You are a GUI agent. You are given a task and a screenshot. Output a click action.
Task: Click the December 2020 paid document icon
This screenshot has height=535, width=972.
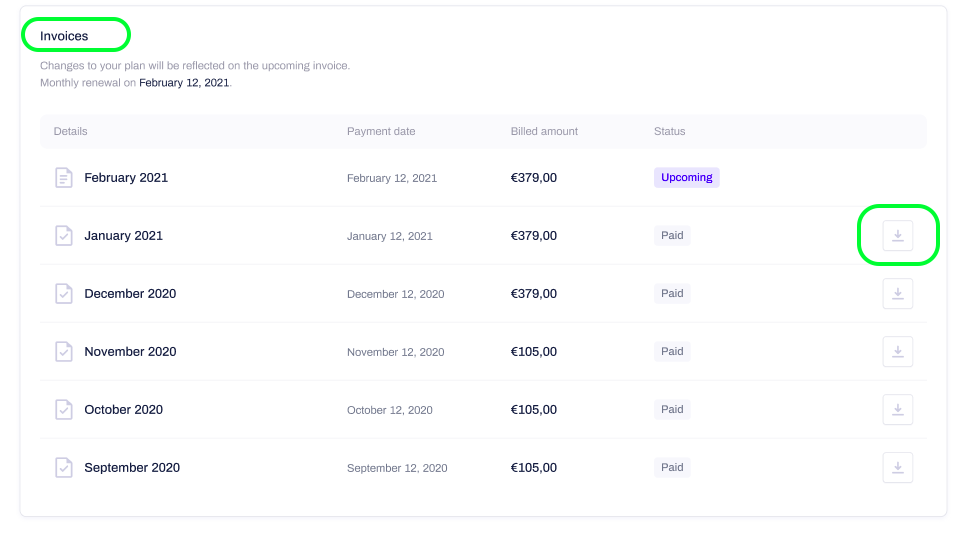point(64,293)
